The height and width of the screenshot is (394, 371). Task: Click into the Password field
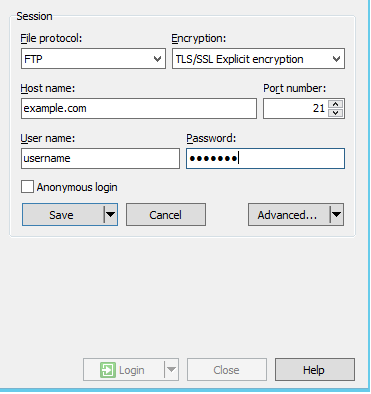[x=265, y=158]
